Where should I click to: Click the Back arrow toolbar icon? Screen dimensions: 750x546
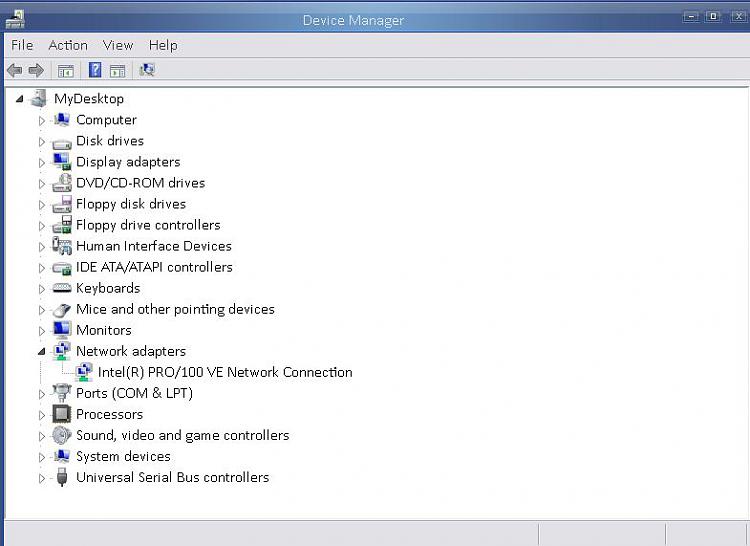[x=14, y=71]
